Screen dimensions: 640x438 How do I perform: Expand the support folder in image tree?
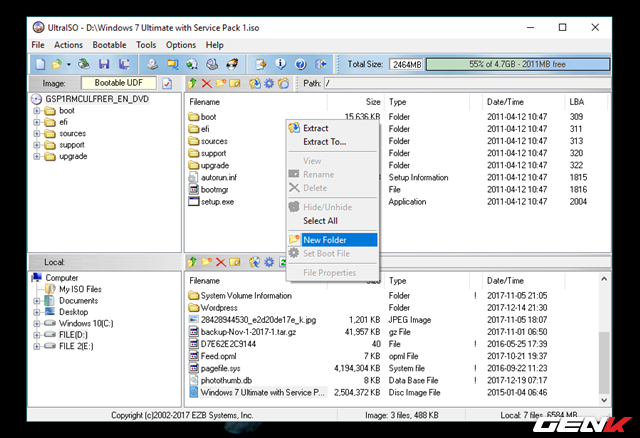click(37, 145)
